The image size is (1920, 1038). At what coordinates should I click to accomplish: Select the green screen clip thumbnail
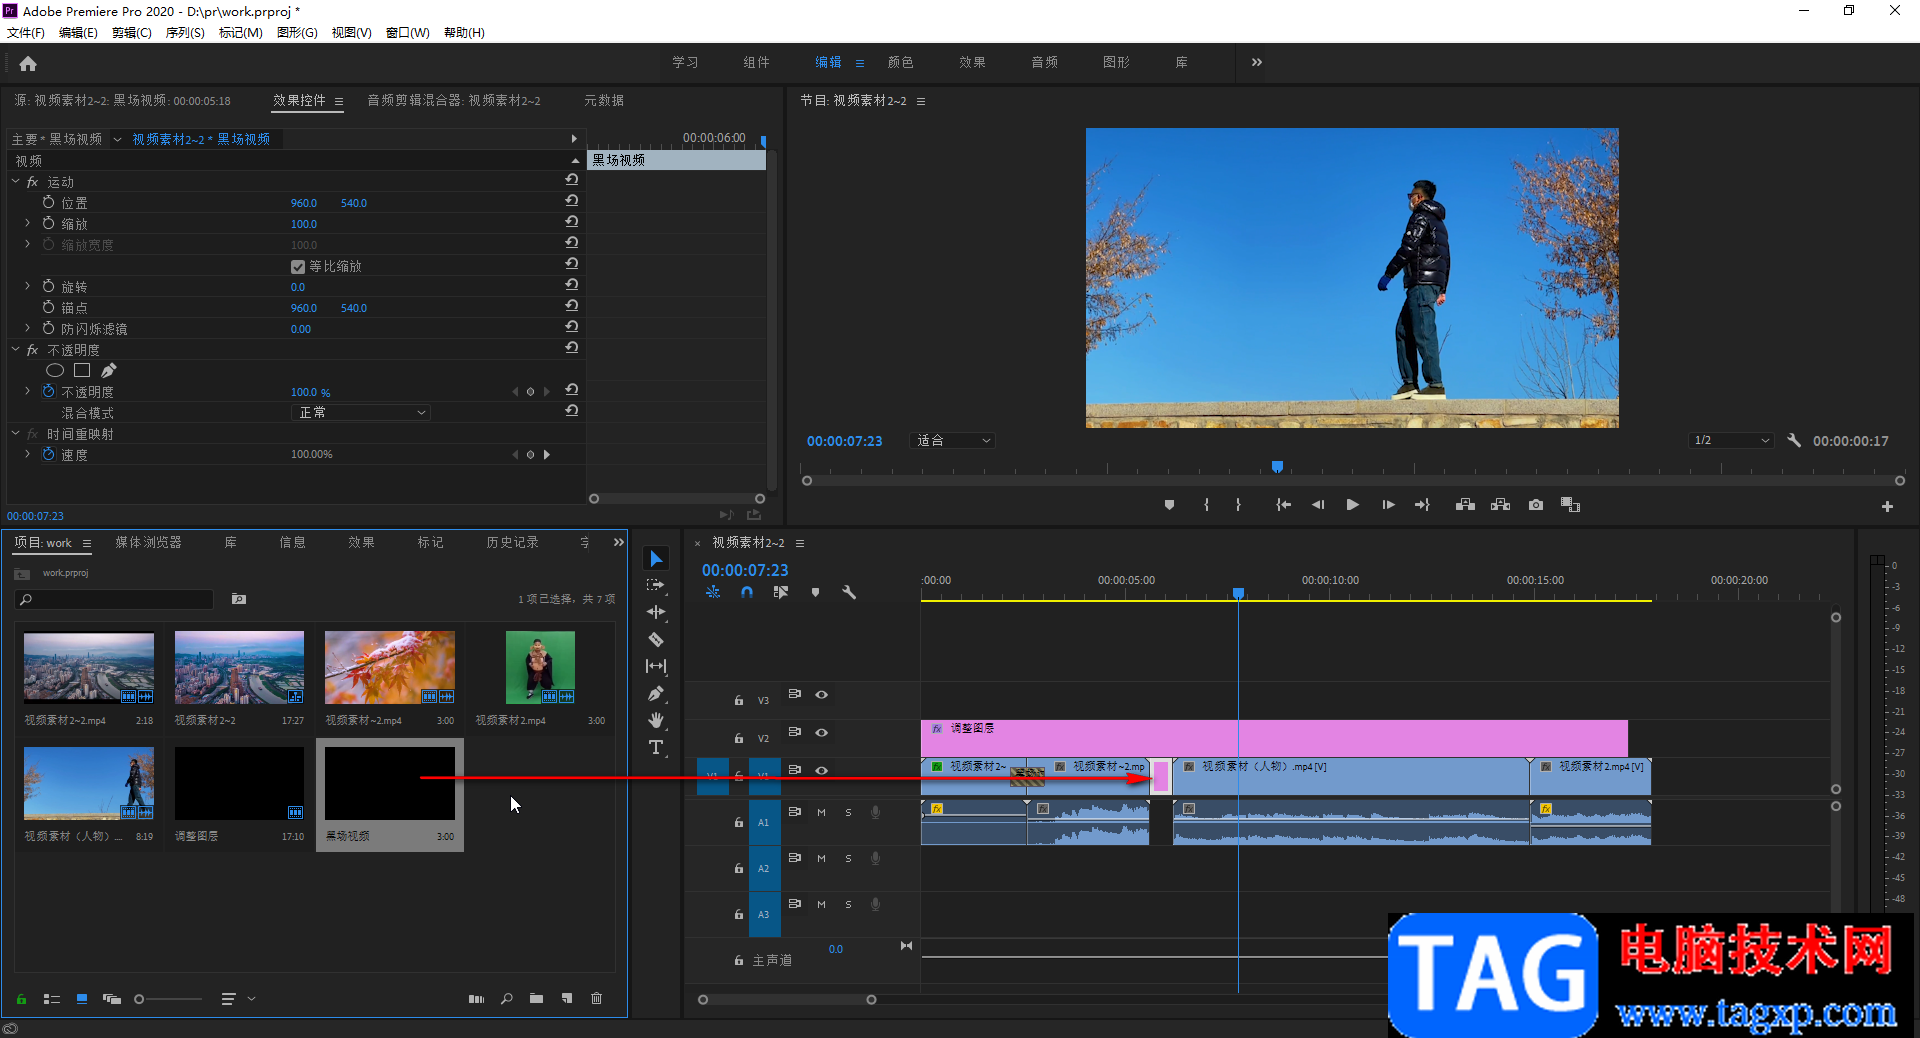540,667
